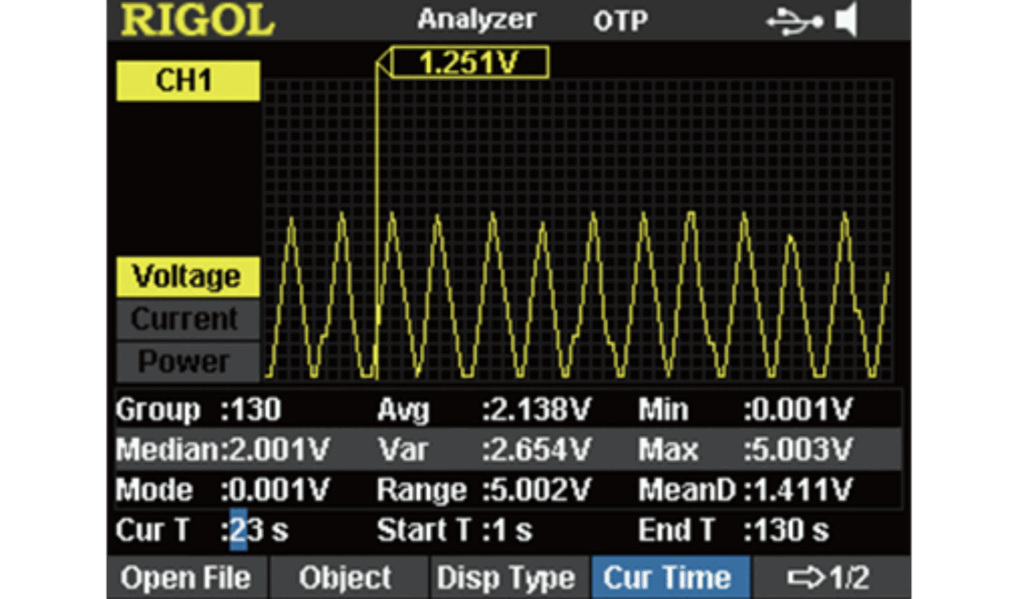Click the Start T value

tap(510, 530)
